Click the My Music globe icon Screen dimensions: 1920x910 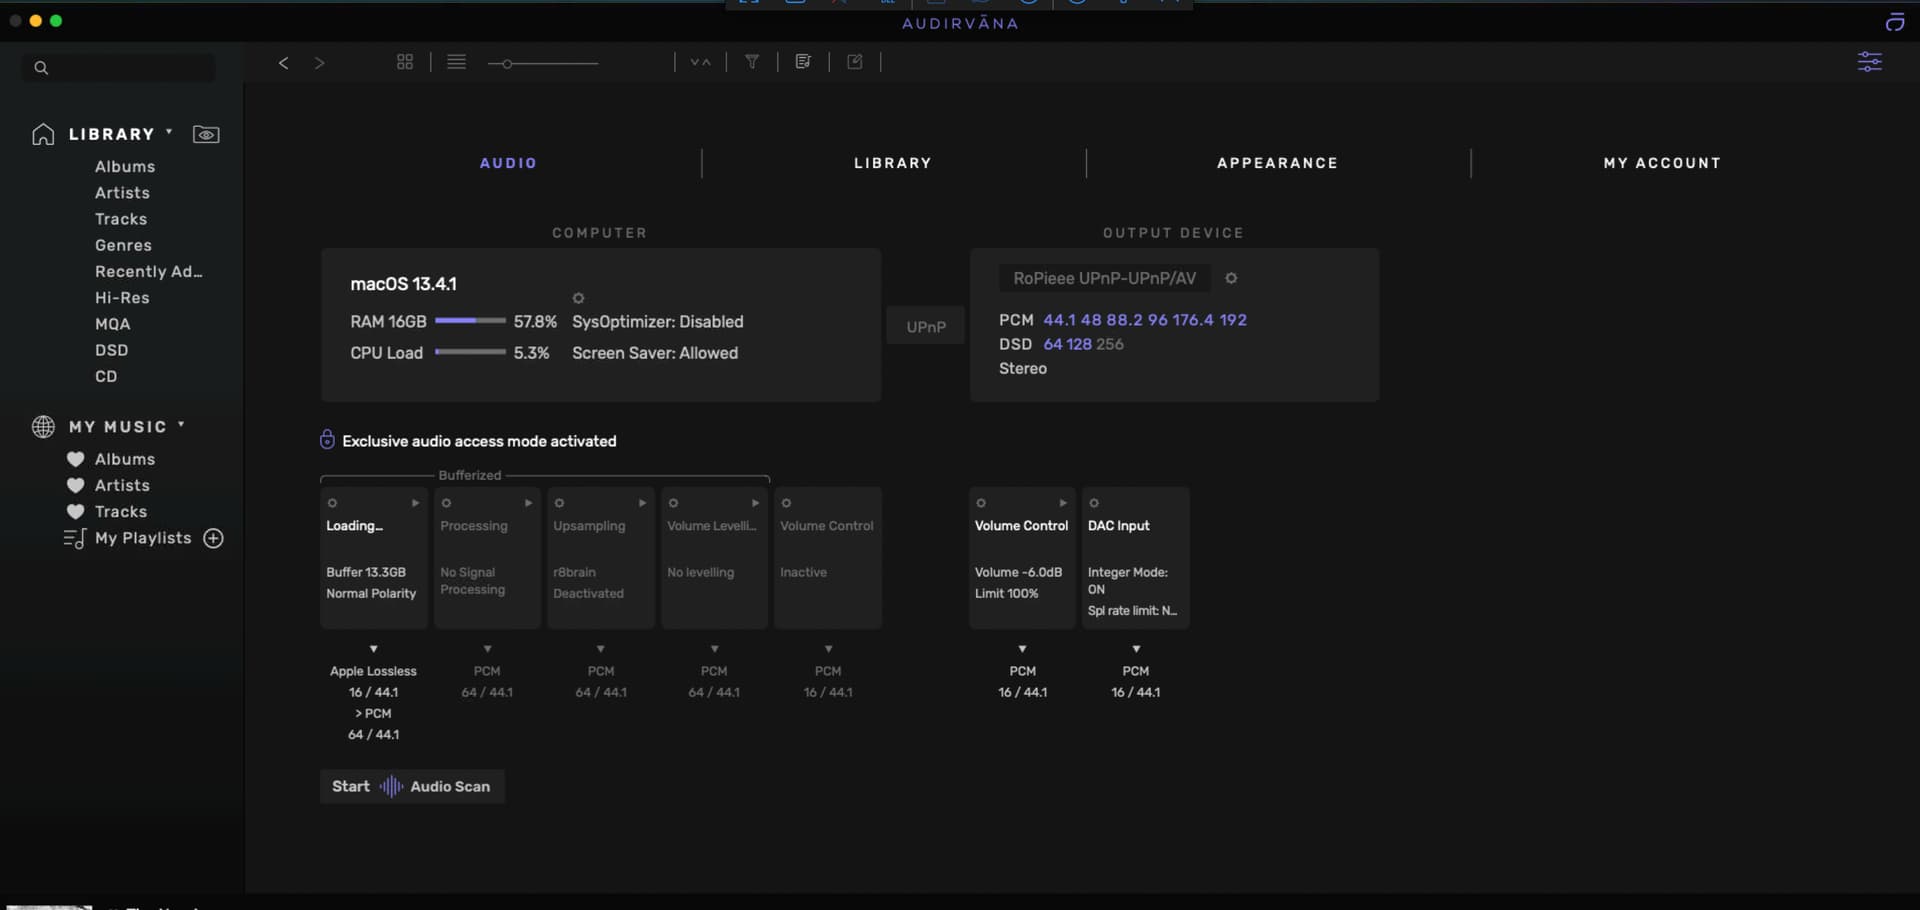coord(43,427)
